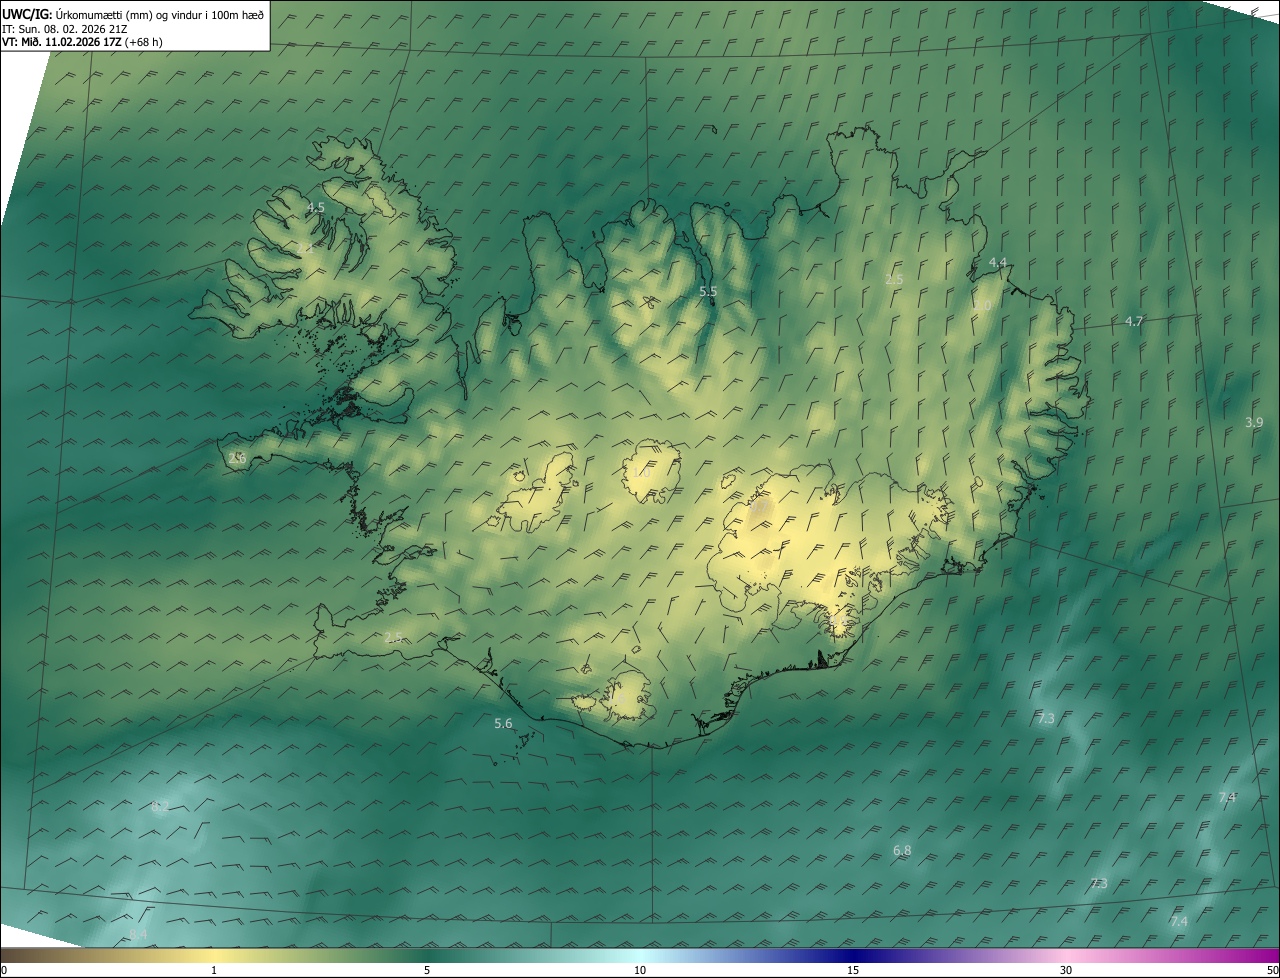Select the 4.4 value on the east coast
Viewport: 1280px width, 978px height.
click(998, 262)
